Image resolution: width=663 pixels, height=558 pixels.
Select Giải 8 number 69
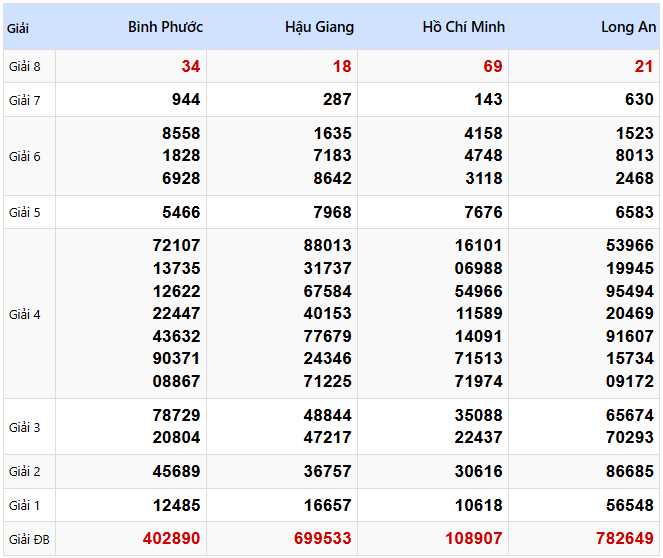[492, 66]
